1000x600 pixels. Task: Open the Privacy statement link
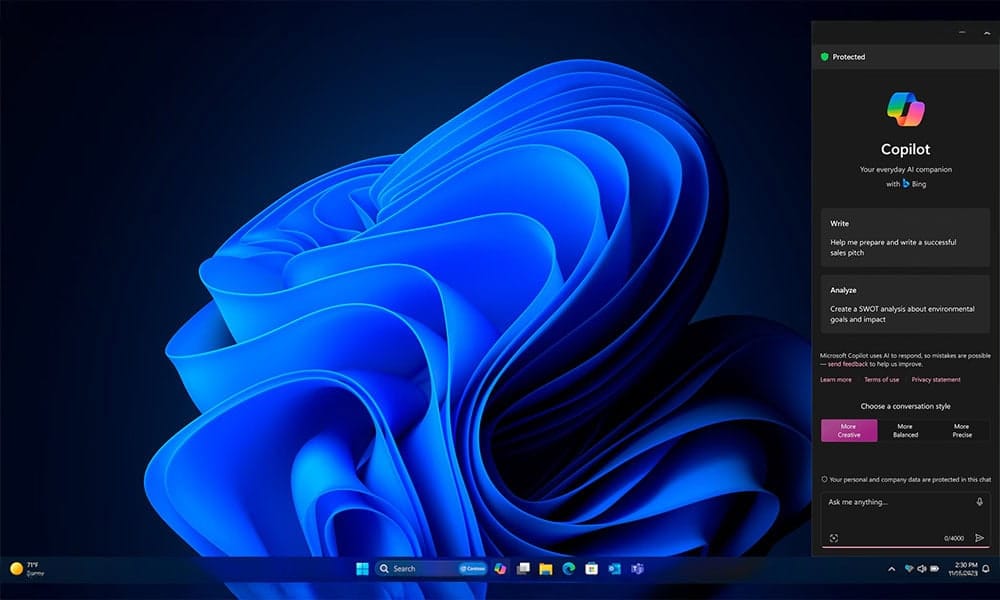(936, 379)
